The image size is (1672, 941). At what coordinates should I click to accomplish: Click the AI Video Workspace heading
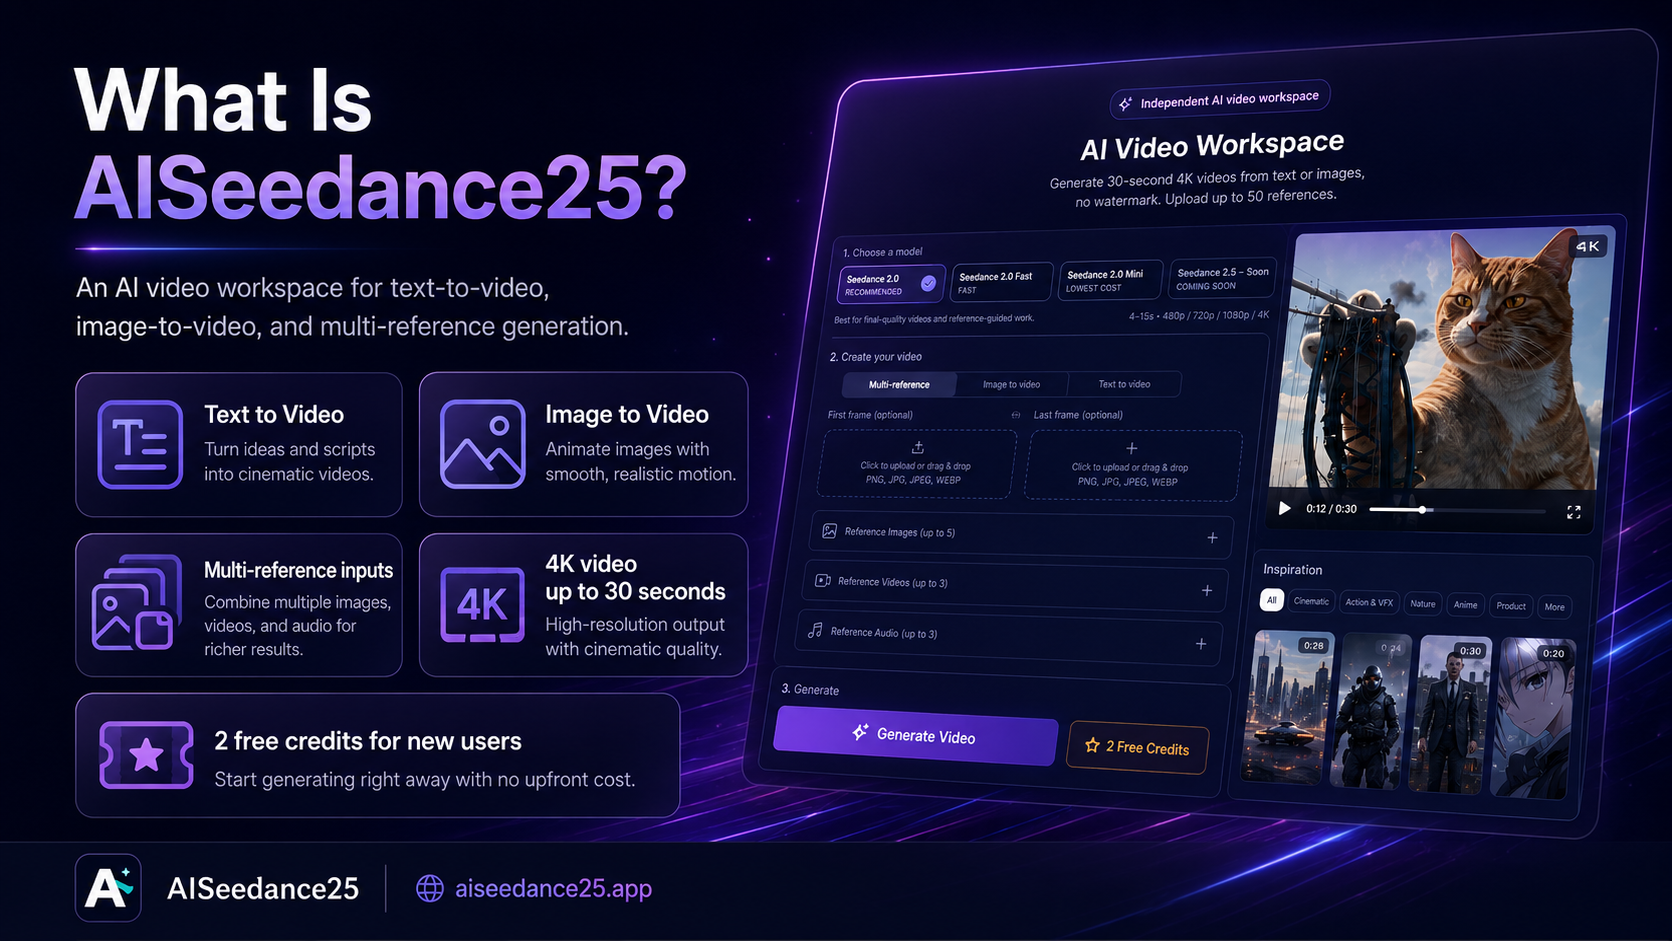1212,146
